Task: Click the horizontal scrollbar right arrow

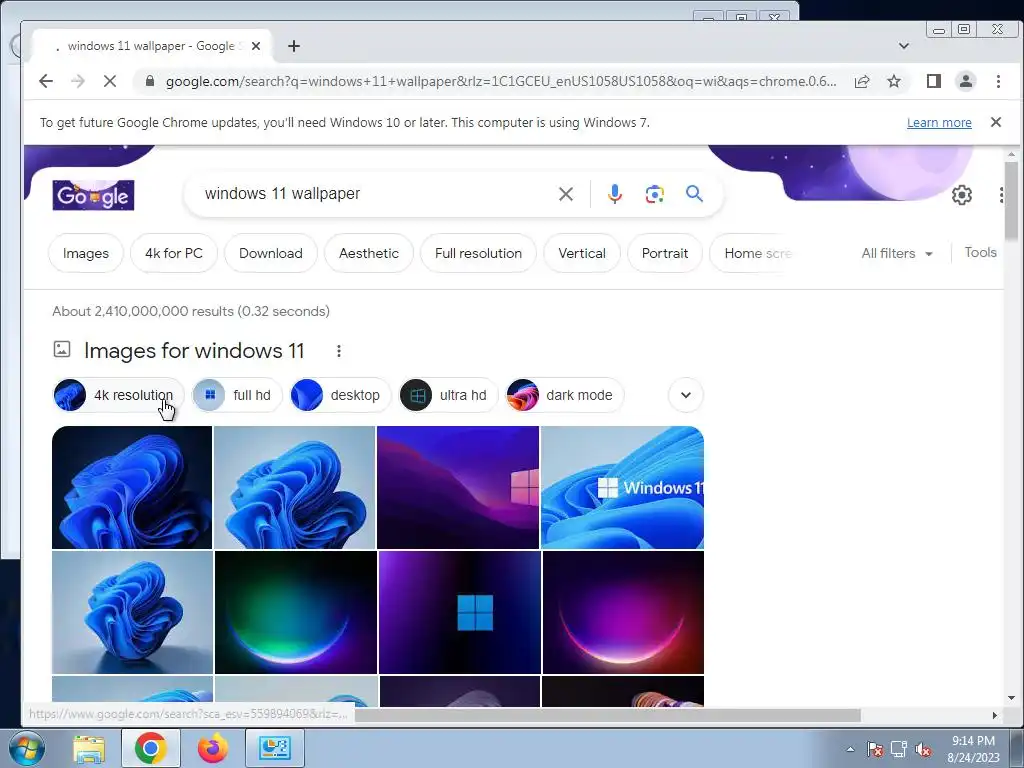Action: coord(995,715)
